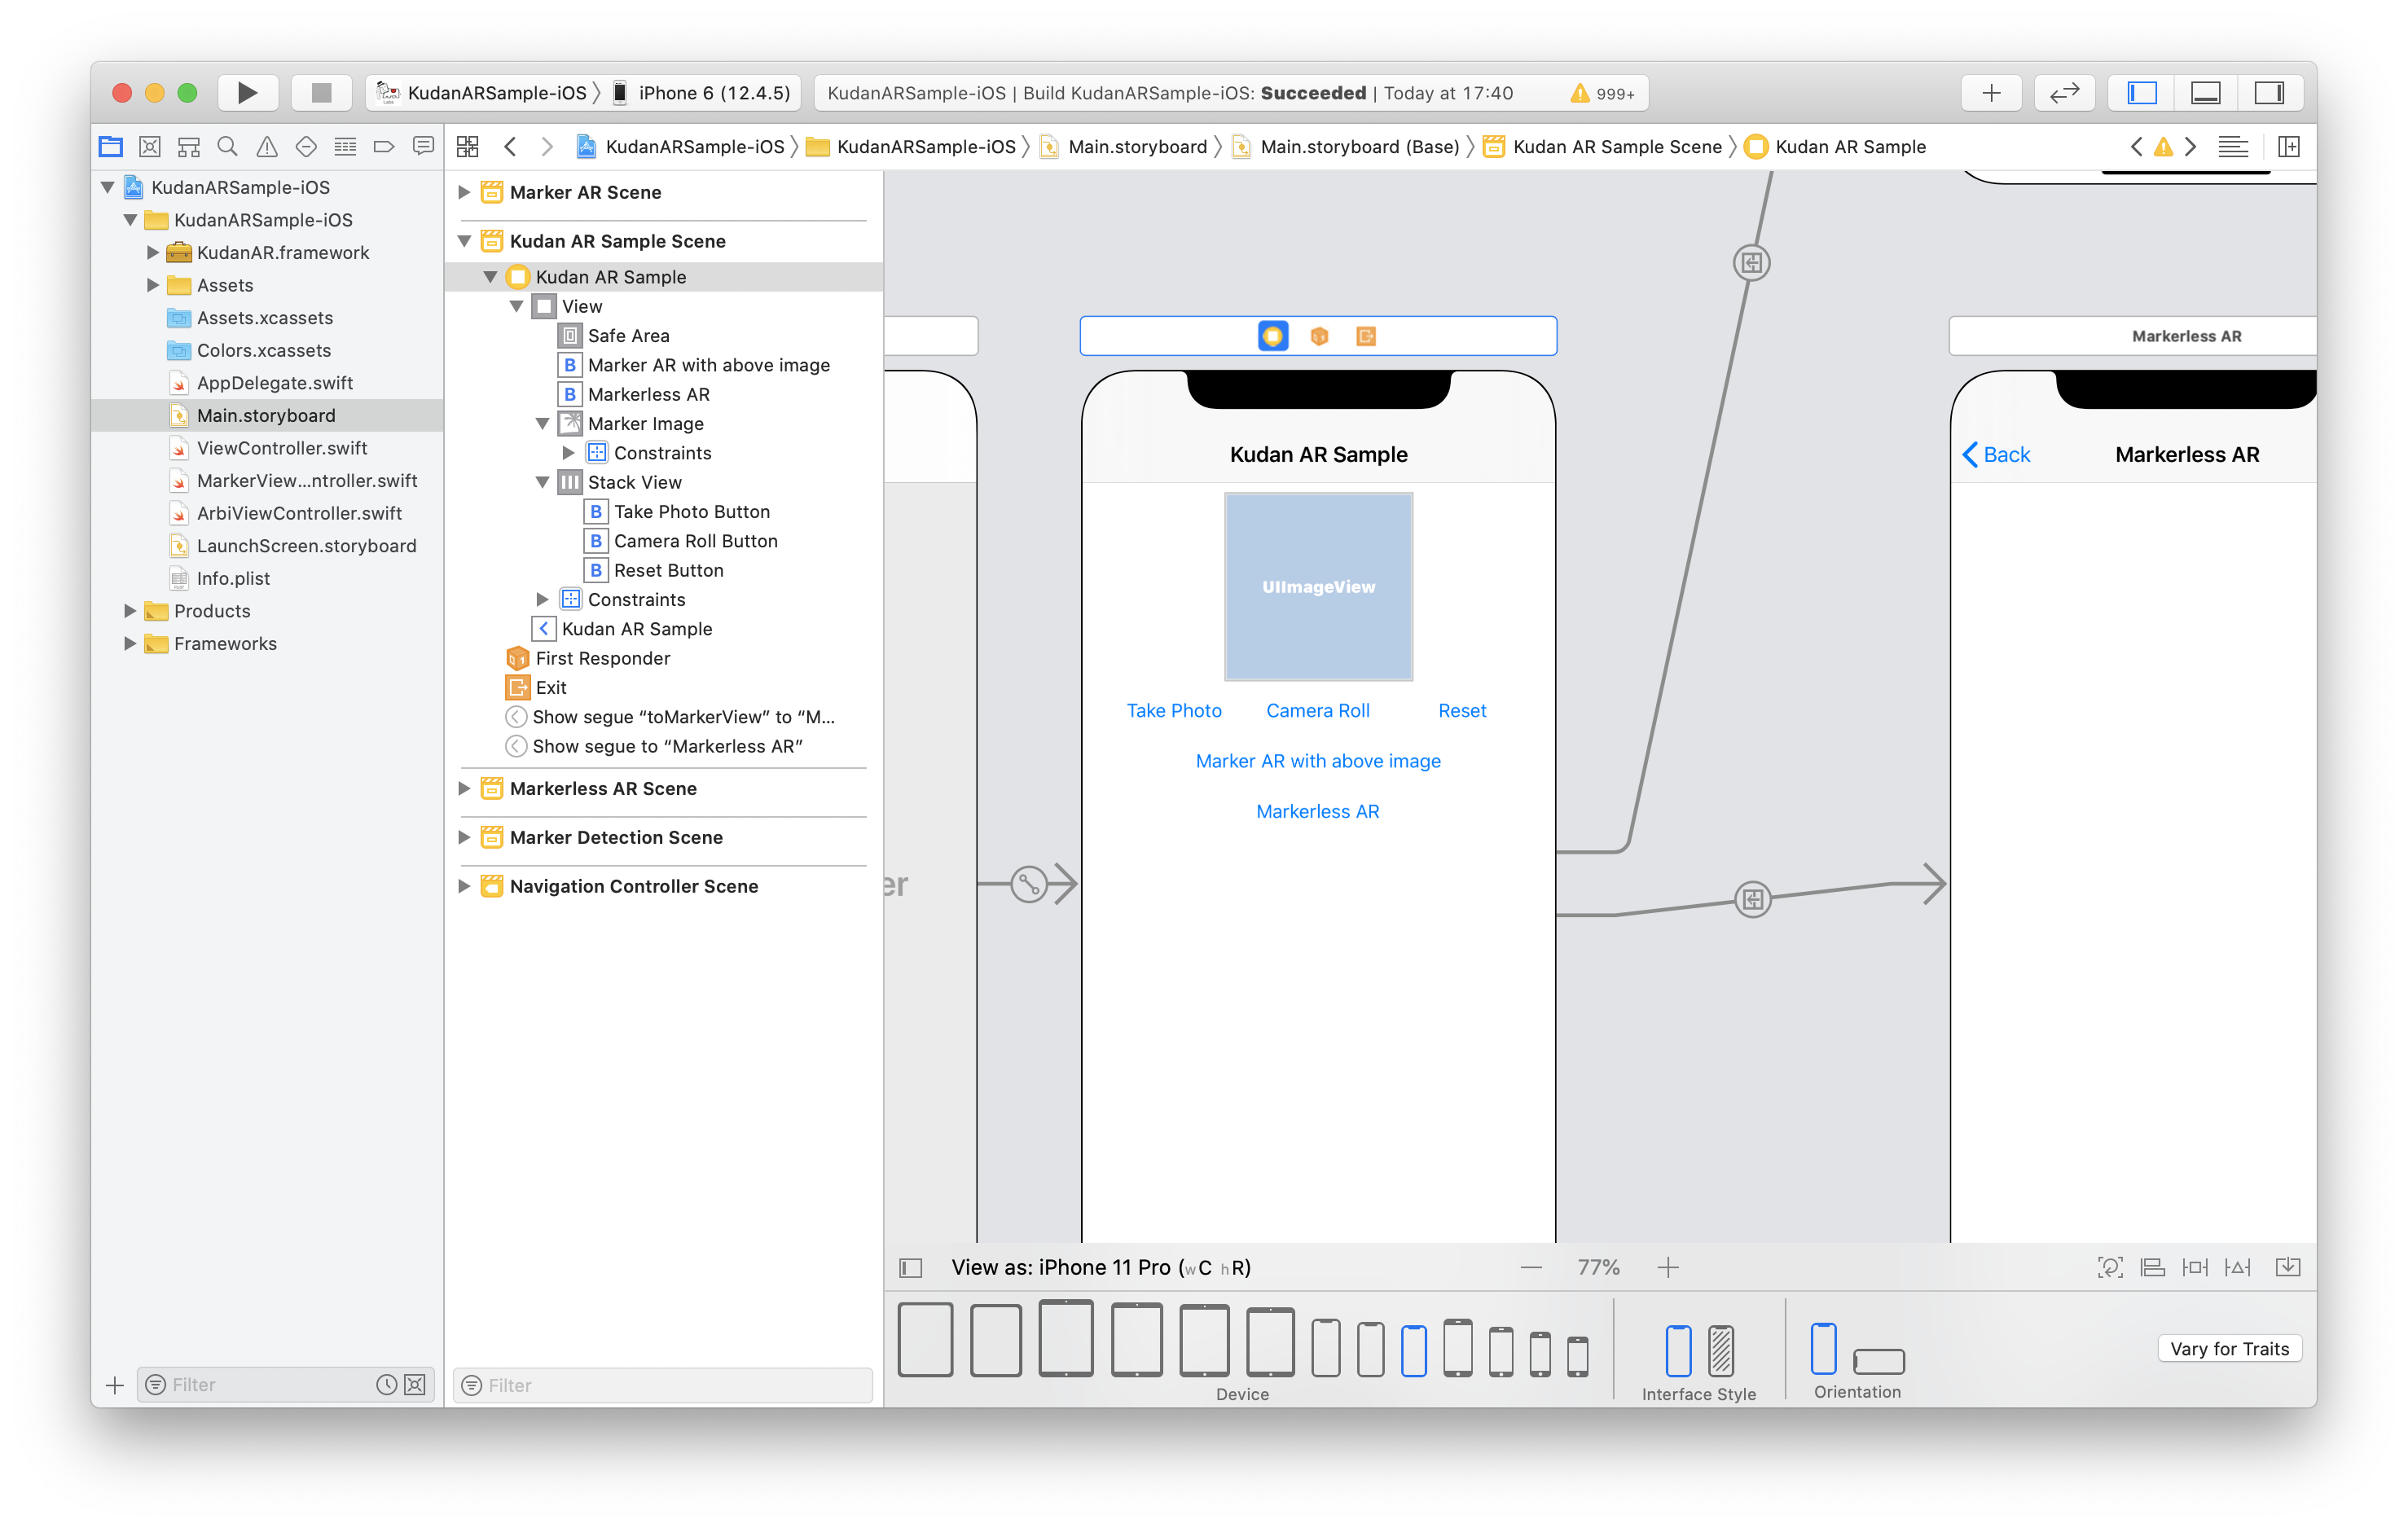2408x1528 pixels.
Task: Select portrait orientation
Action: click(1823, 1348)
